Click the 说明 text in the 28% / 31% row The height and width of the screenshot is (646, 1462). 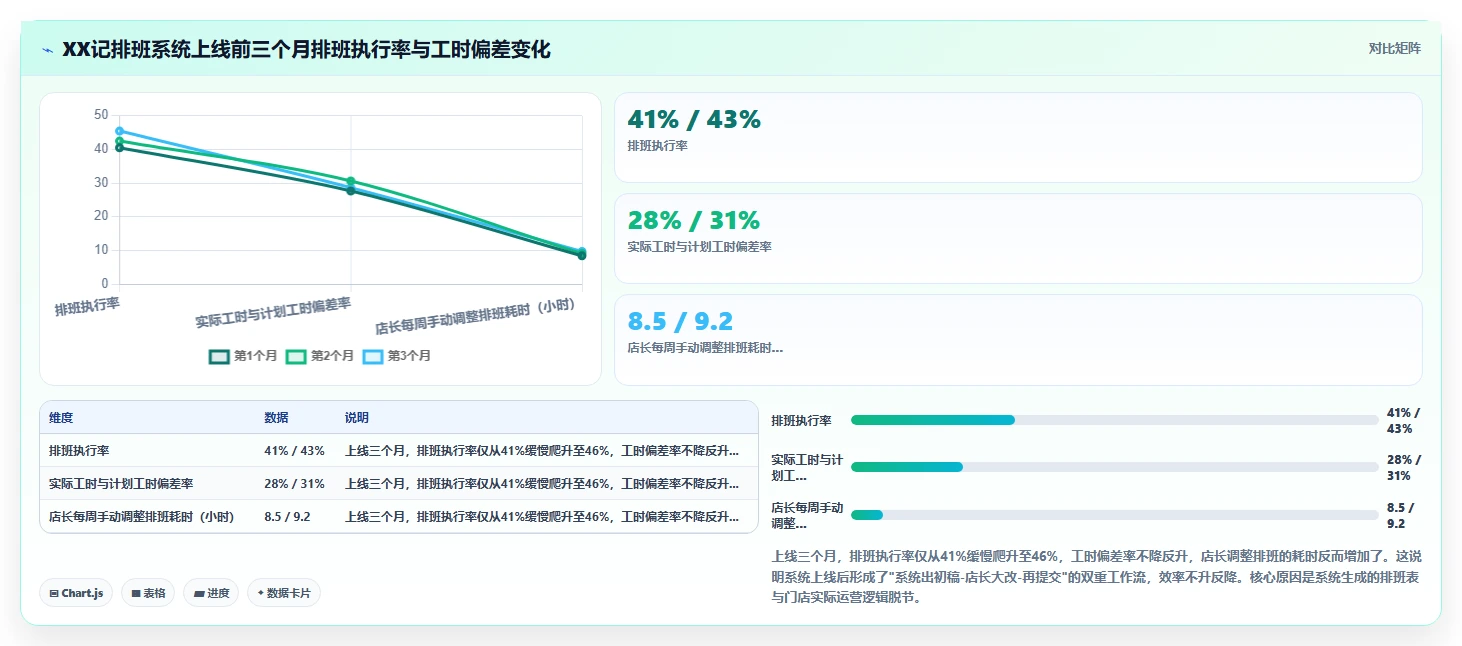click(x=542, y=484)
